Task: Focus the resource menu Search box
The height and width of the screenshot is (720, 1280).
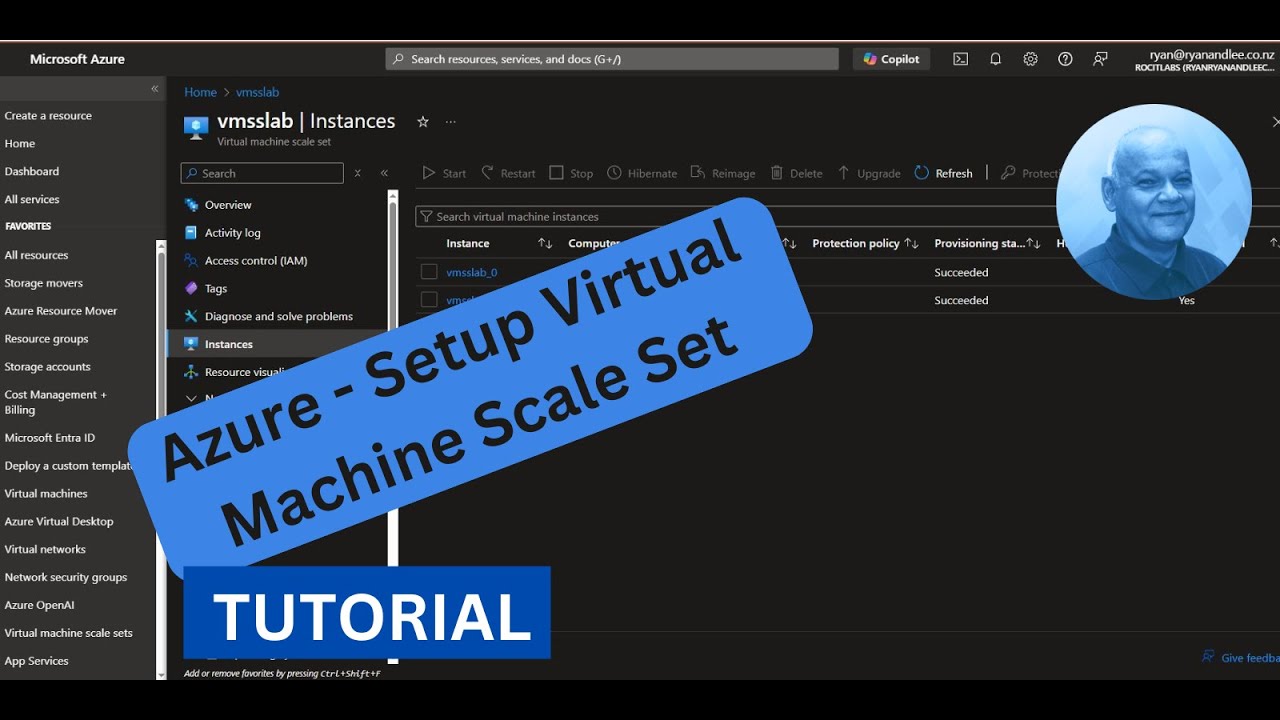Action: [262, 173]
